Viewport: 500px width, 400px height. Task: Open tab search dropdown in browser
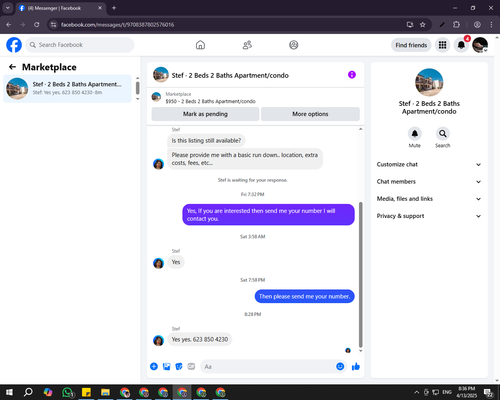click(x=8, y=8)
